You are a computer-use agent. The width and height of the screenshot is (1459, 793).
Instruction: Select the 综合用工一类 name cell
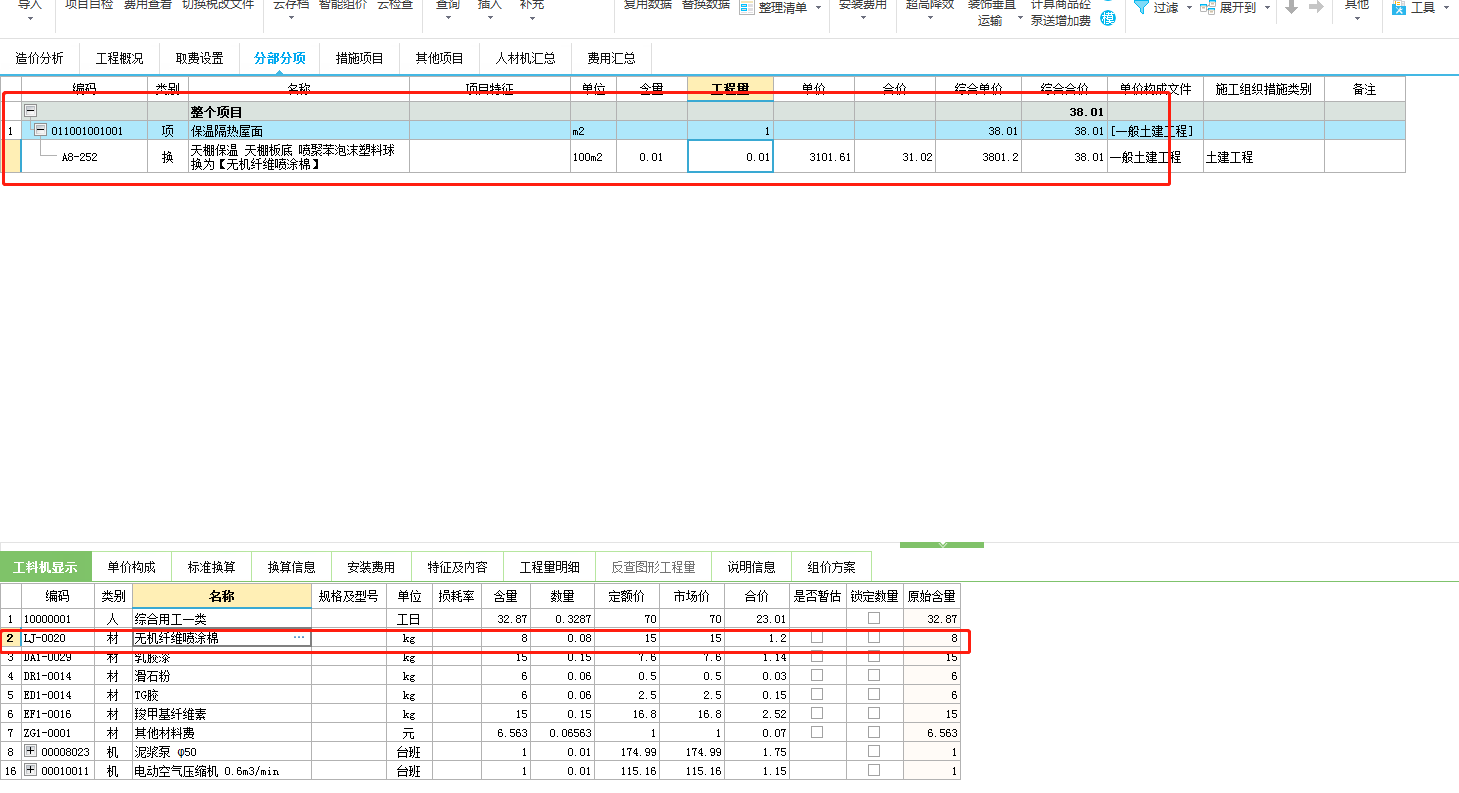[x=221, y=619]
